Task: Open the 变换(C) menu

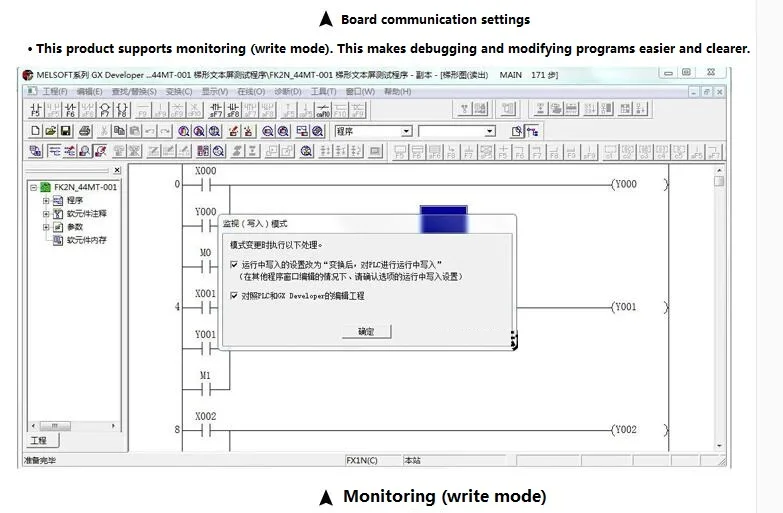Action: click(x=179, y=91)
